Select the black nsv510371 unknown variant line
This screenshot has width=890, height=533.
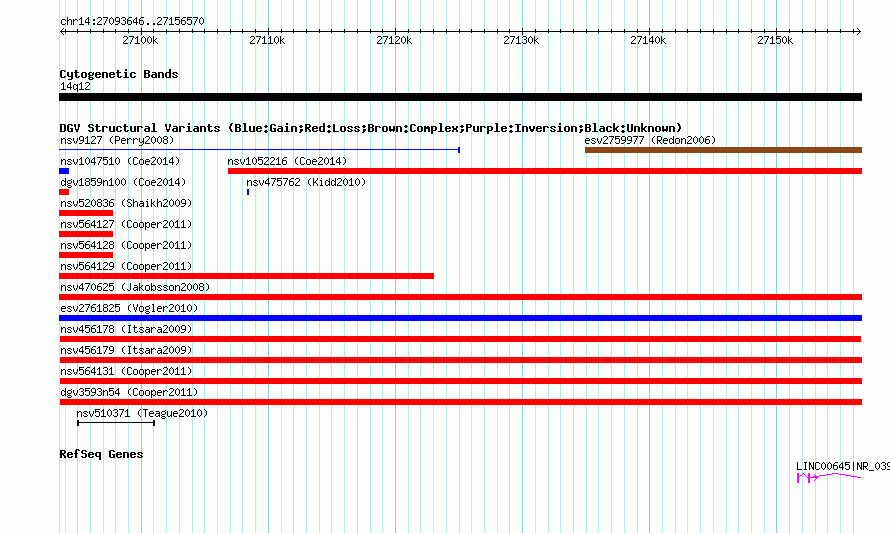pyautogui.click(x=116, y=423)
